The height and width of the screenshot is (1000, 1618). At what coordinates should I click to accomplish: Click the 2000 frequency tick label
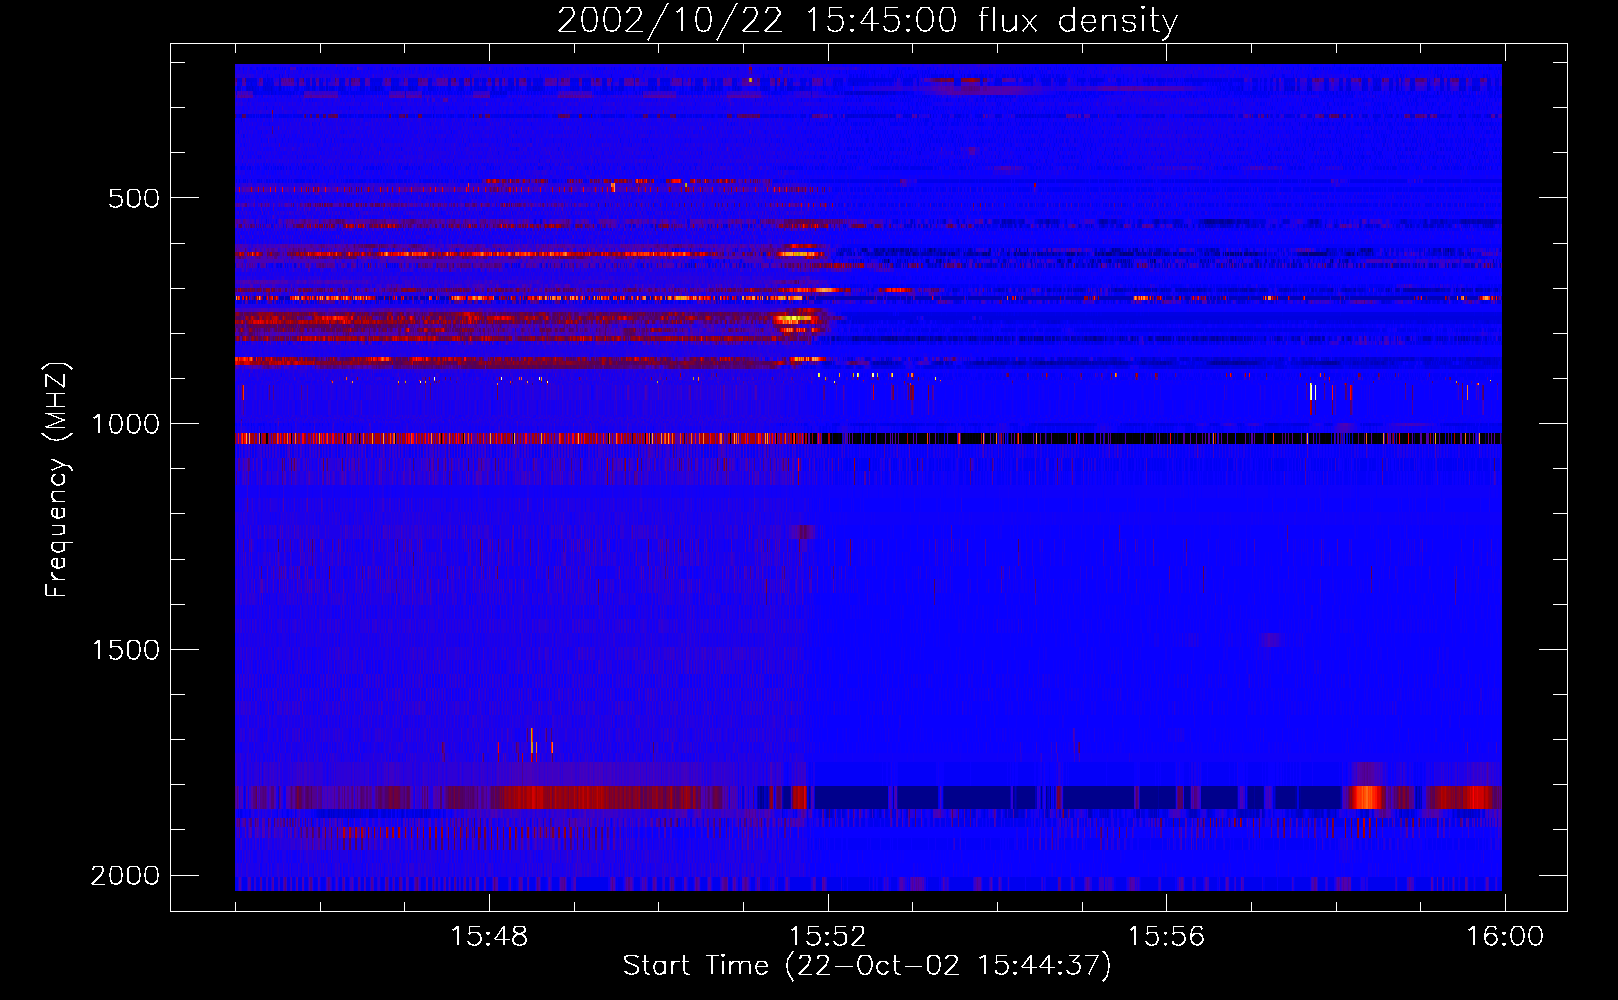125,876
